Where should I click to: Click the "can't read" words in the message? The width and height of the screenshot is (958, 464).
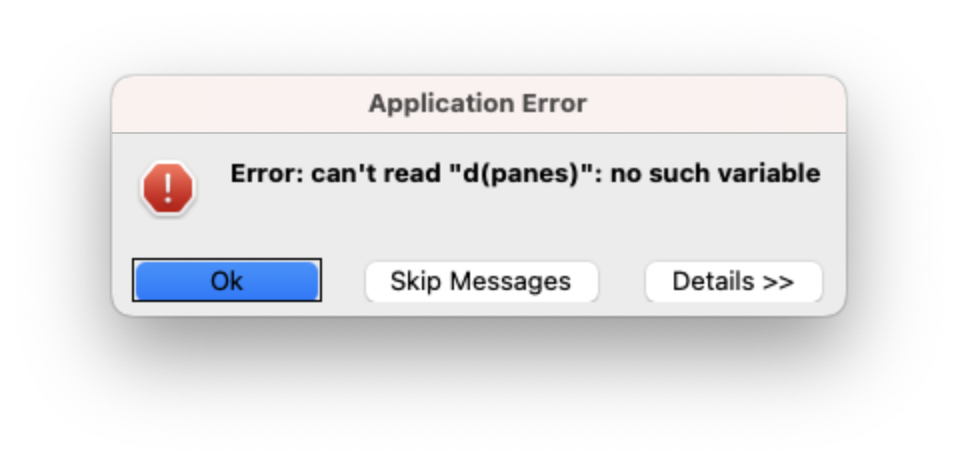pos(376,174)
